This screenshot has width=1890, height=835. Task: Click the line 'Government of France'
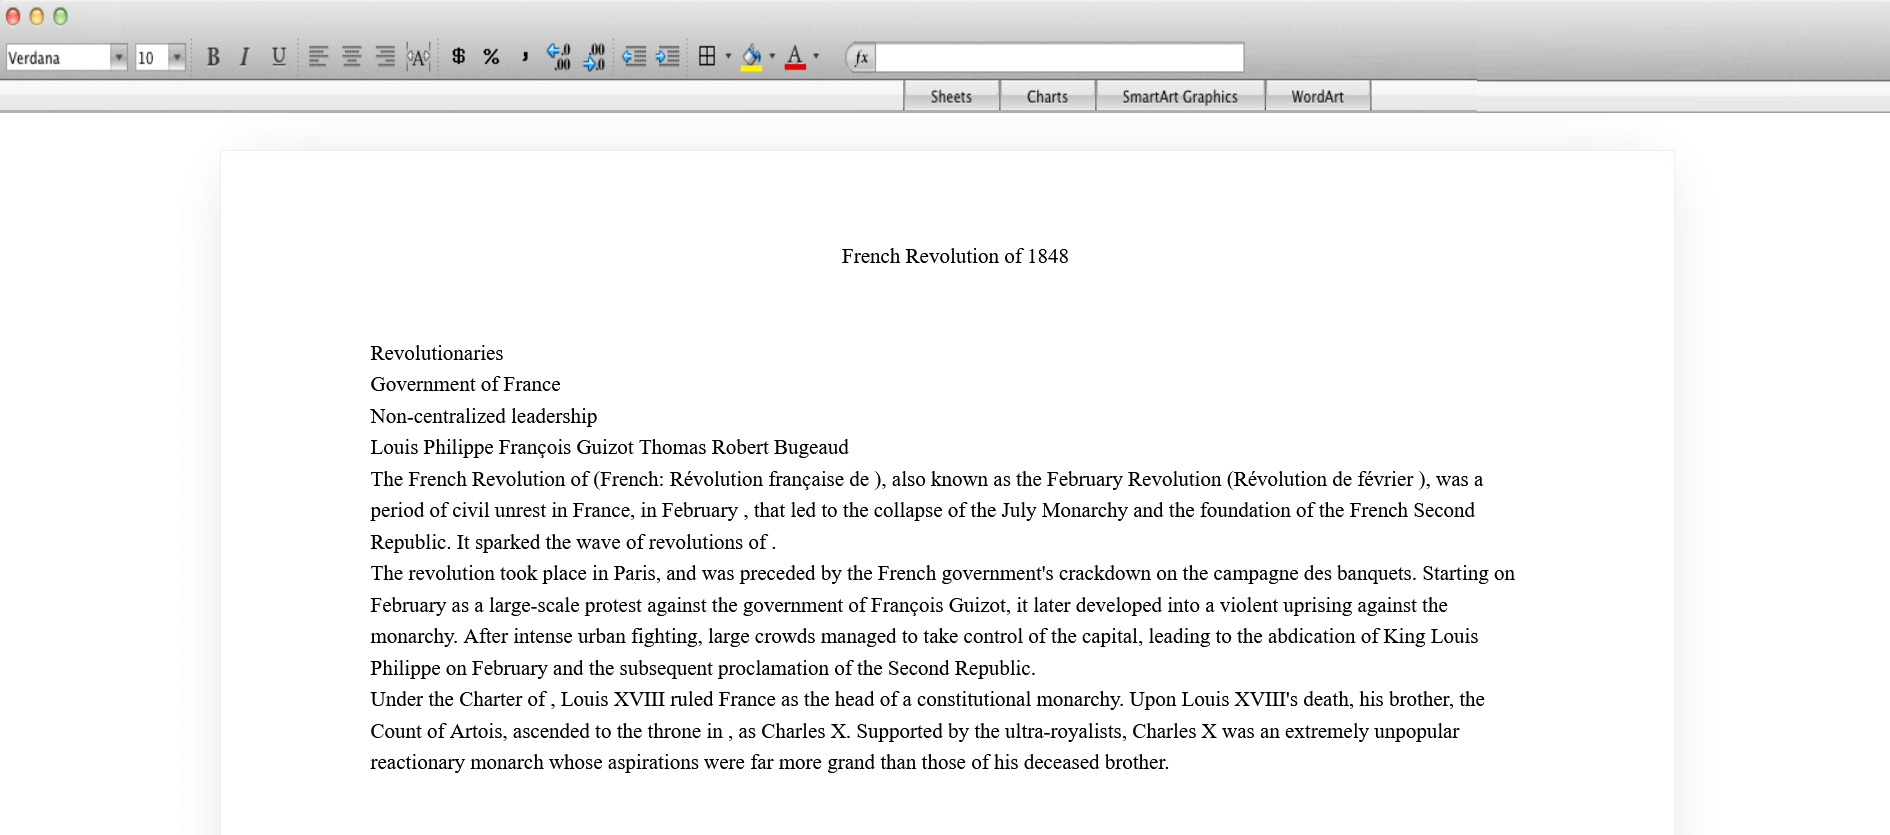pos(465,384)
